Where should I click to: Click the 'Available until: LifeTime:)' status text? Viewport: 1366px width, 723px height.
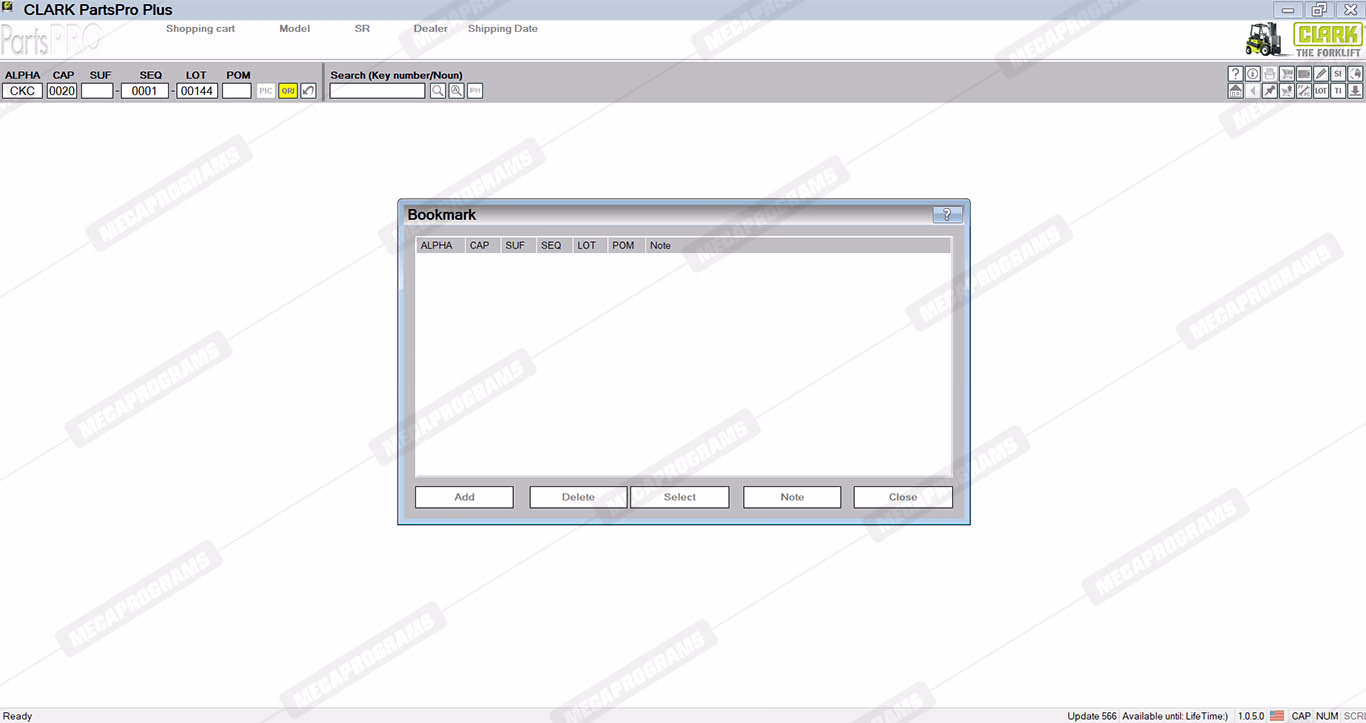[x=1175, y=716]
